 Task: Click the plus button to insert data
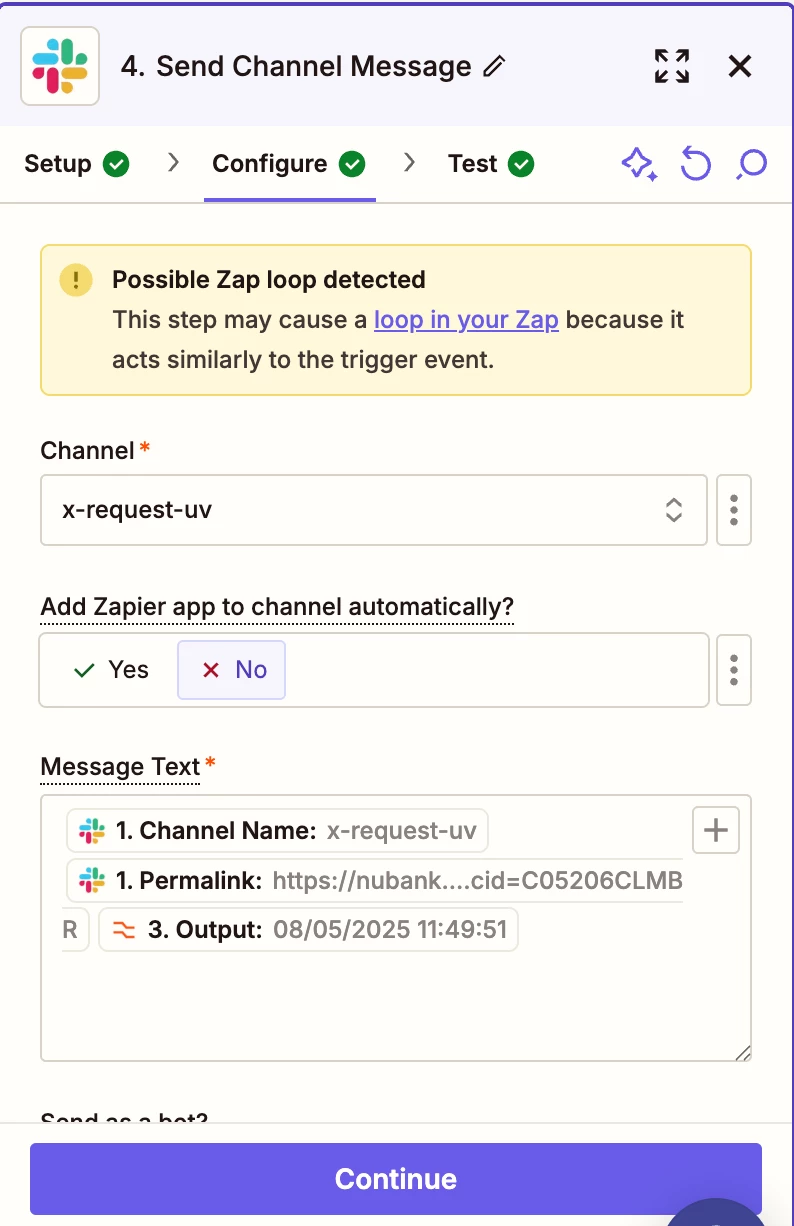coord(716,830)
